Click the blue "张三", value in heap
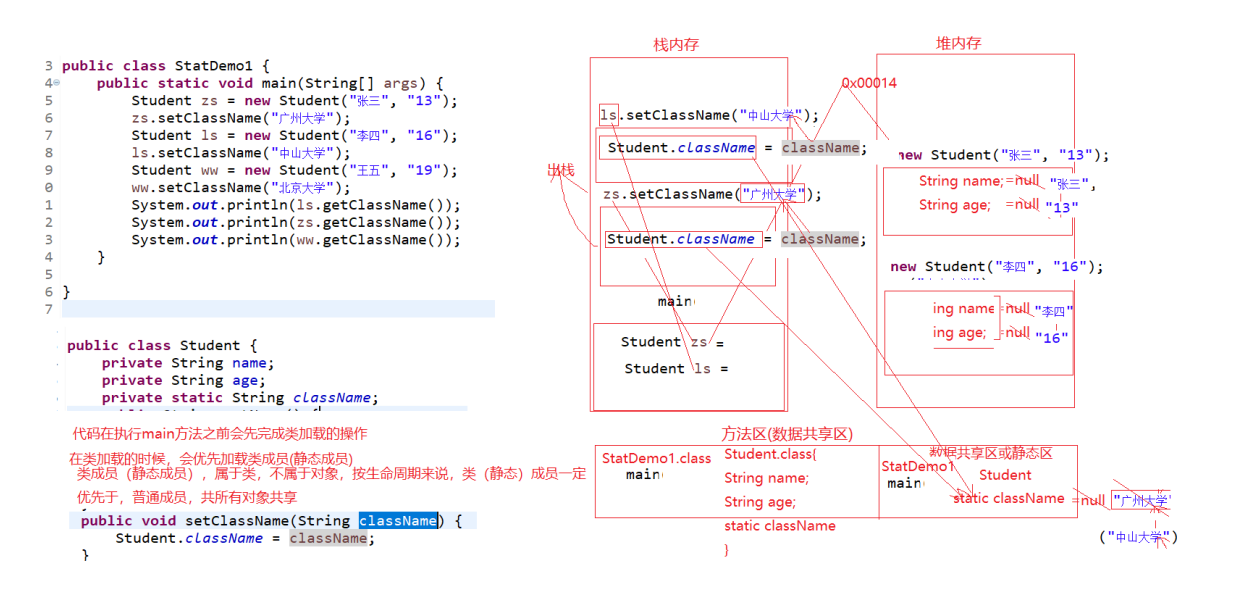The width and height of the screenshot is (1236, 602). click(x=1073, y=184)
